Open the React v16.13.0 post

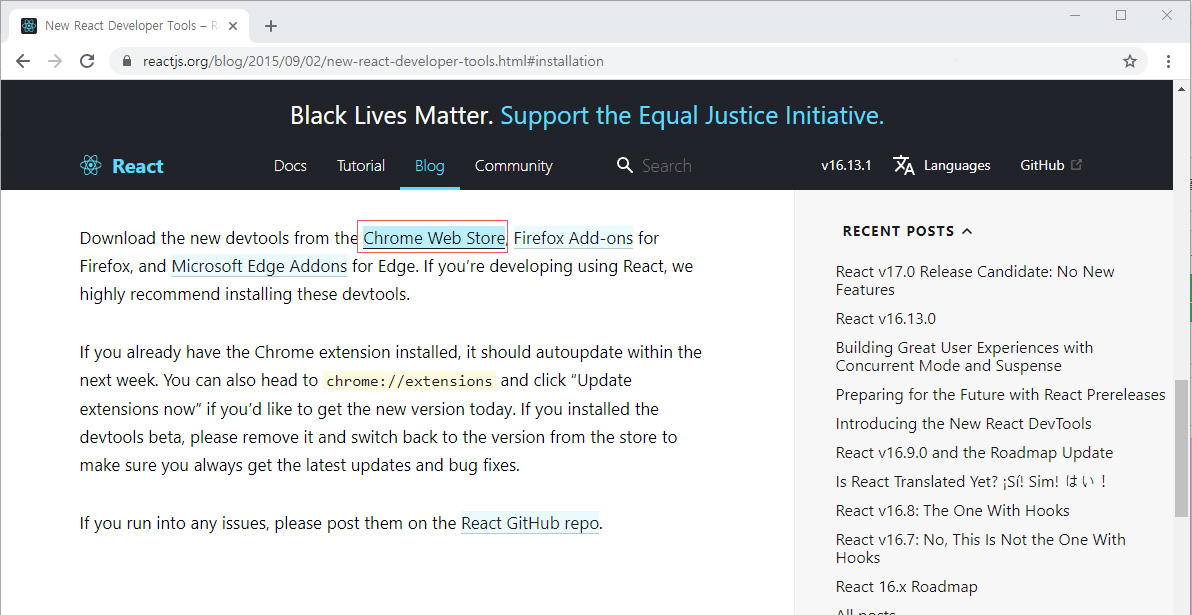pos(886,319)
